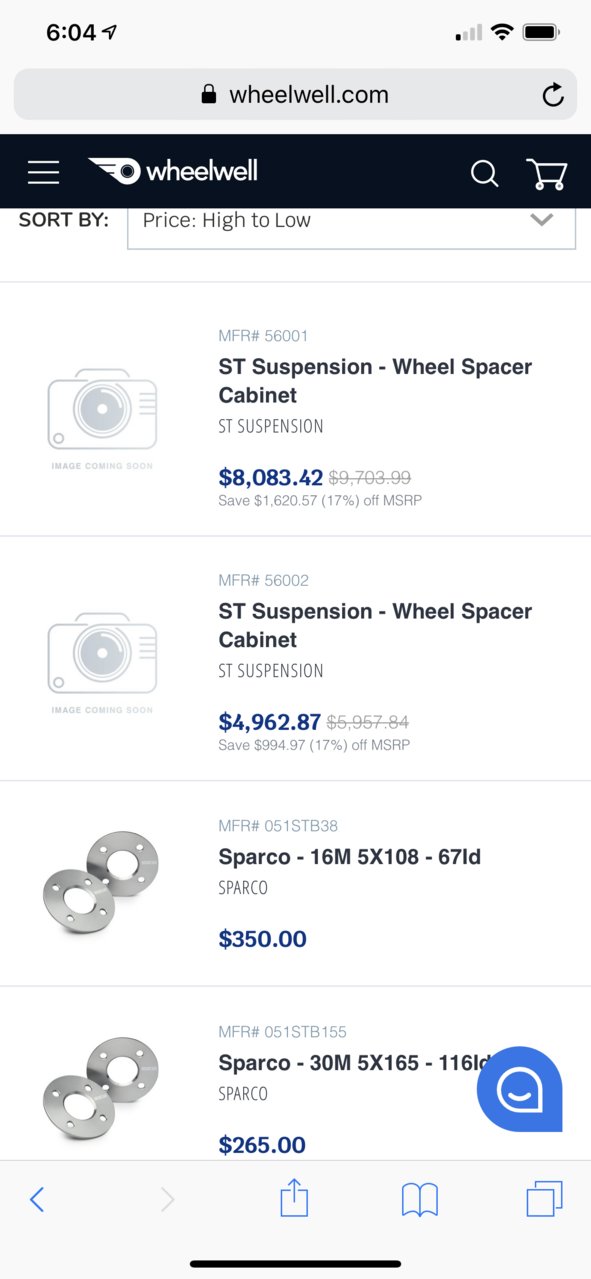The height and width of the screenshot is (1279, 591).
Task: Open the search magnifier icon
Action: pyautogui.click(x=484, y=173)
